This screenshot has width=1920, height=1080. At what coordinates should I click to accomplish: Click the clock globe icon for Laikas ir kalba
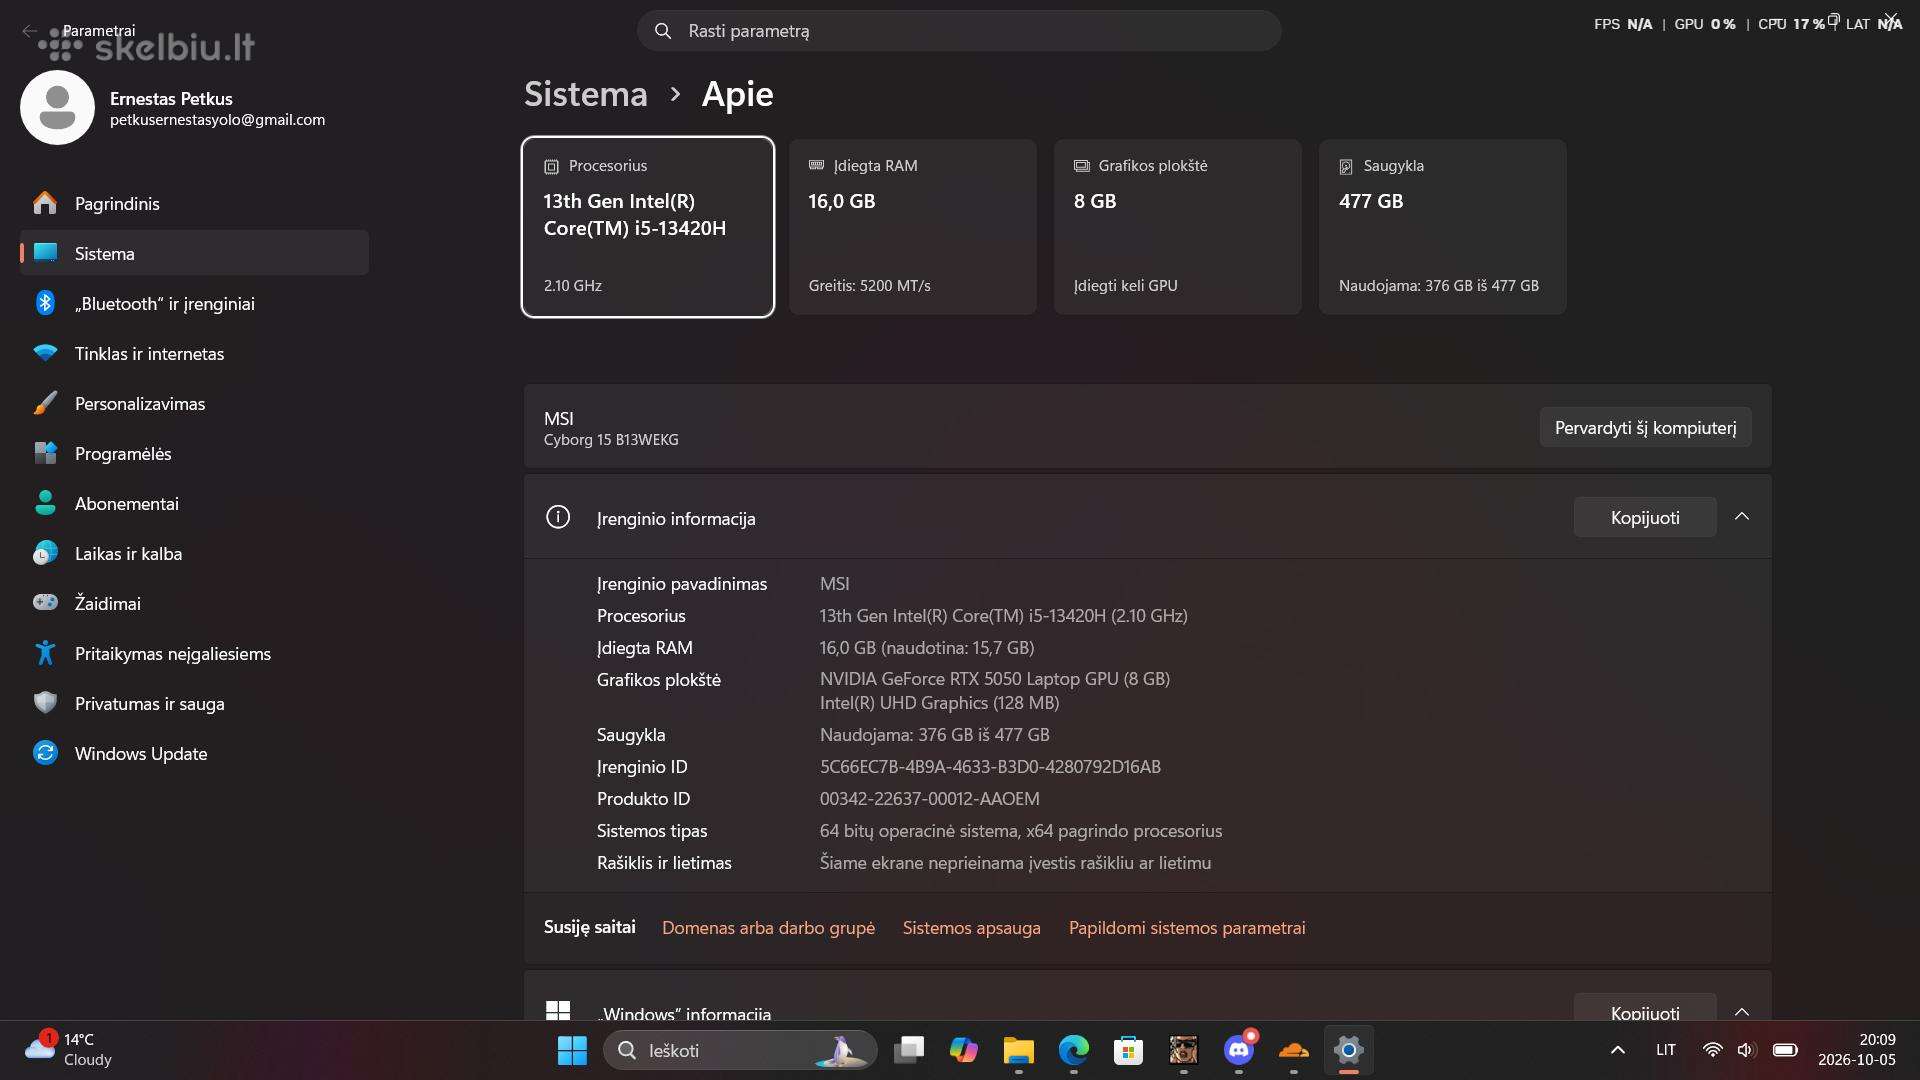[45, 553]
